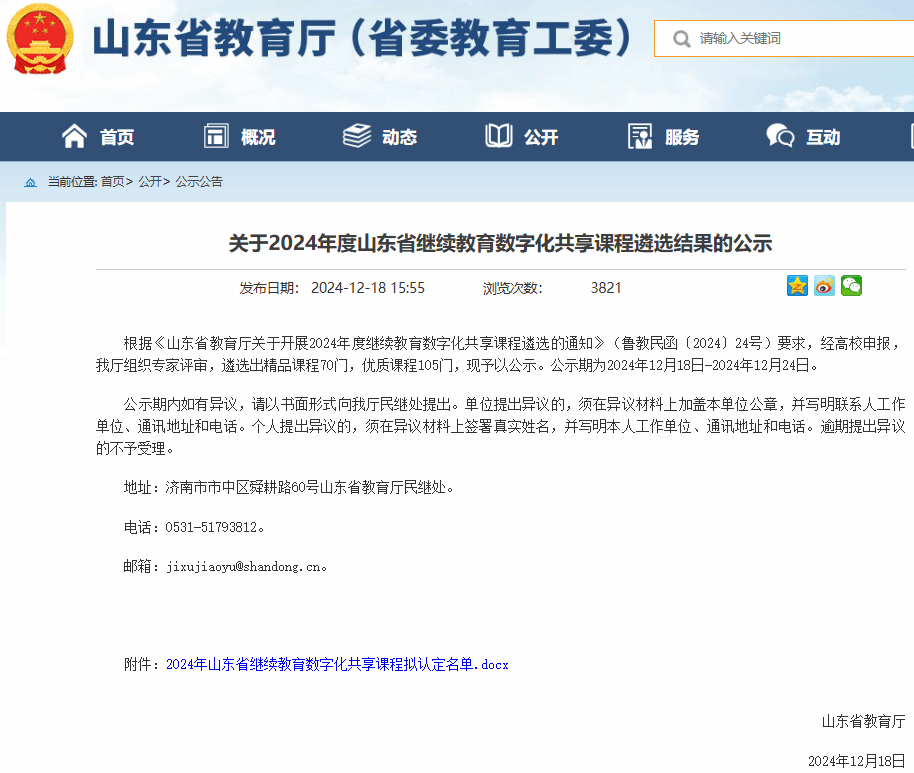Click the small home icon in breadcrumb
This screenshot has height=773, width=914.
pyautogui.click(x=30, y=182)
